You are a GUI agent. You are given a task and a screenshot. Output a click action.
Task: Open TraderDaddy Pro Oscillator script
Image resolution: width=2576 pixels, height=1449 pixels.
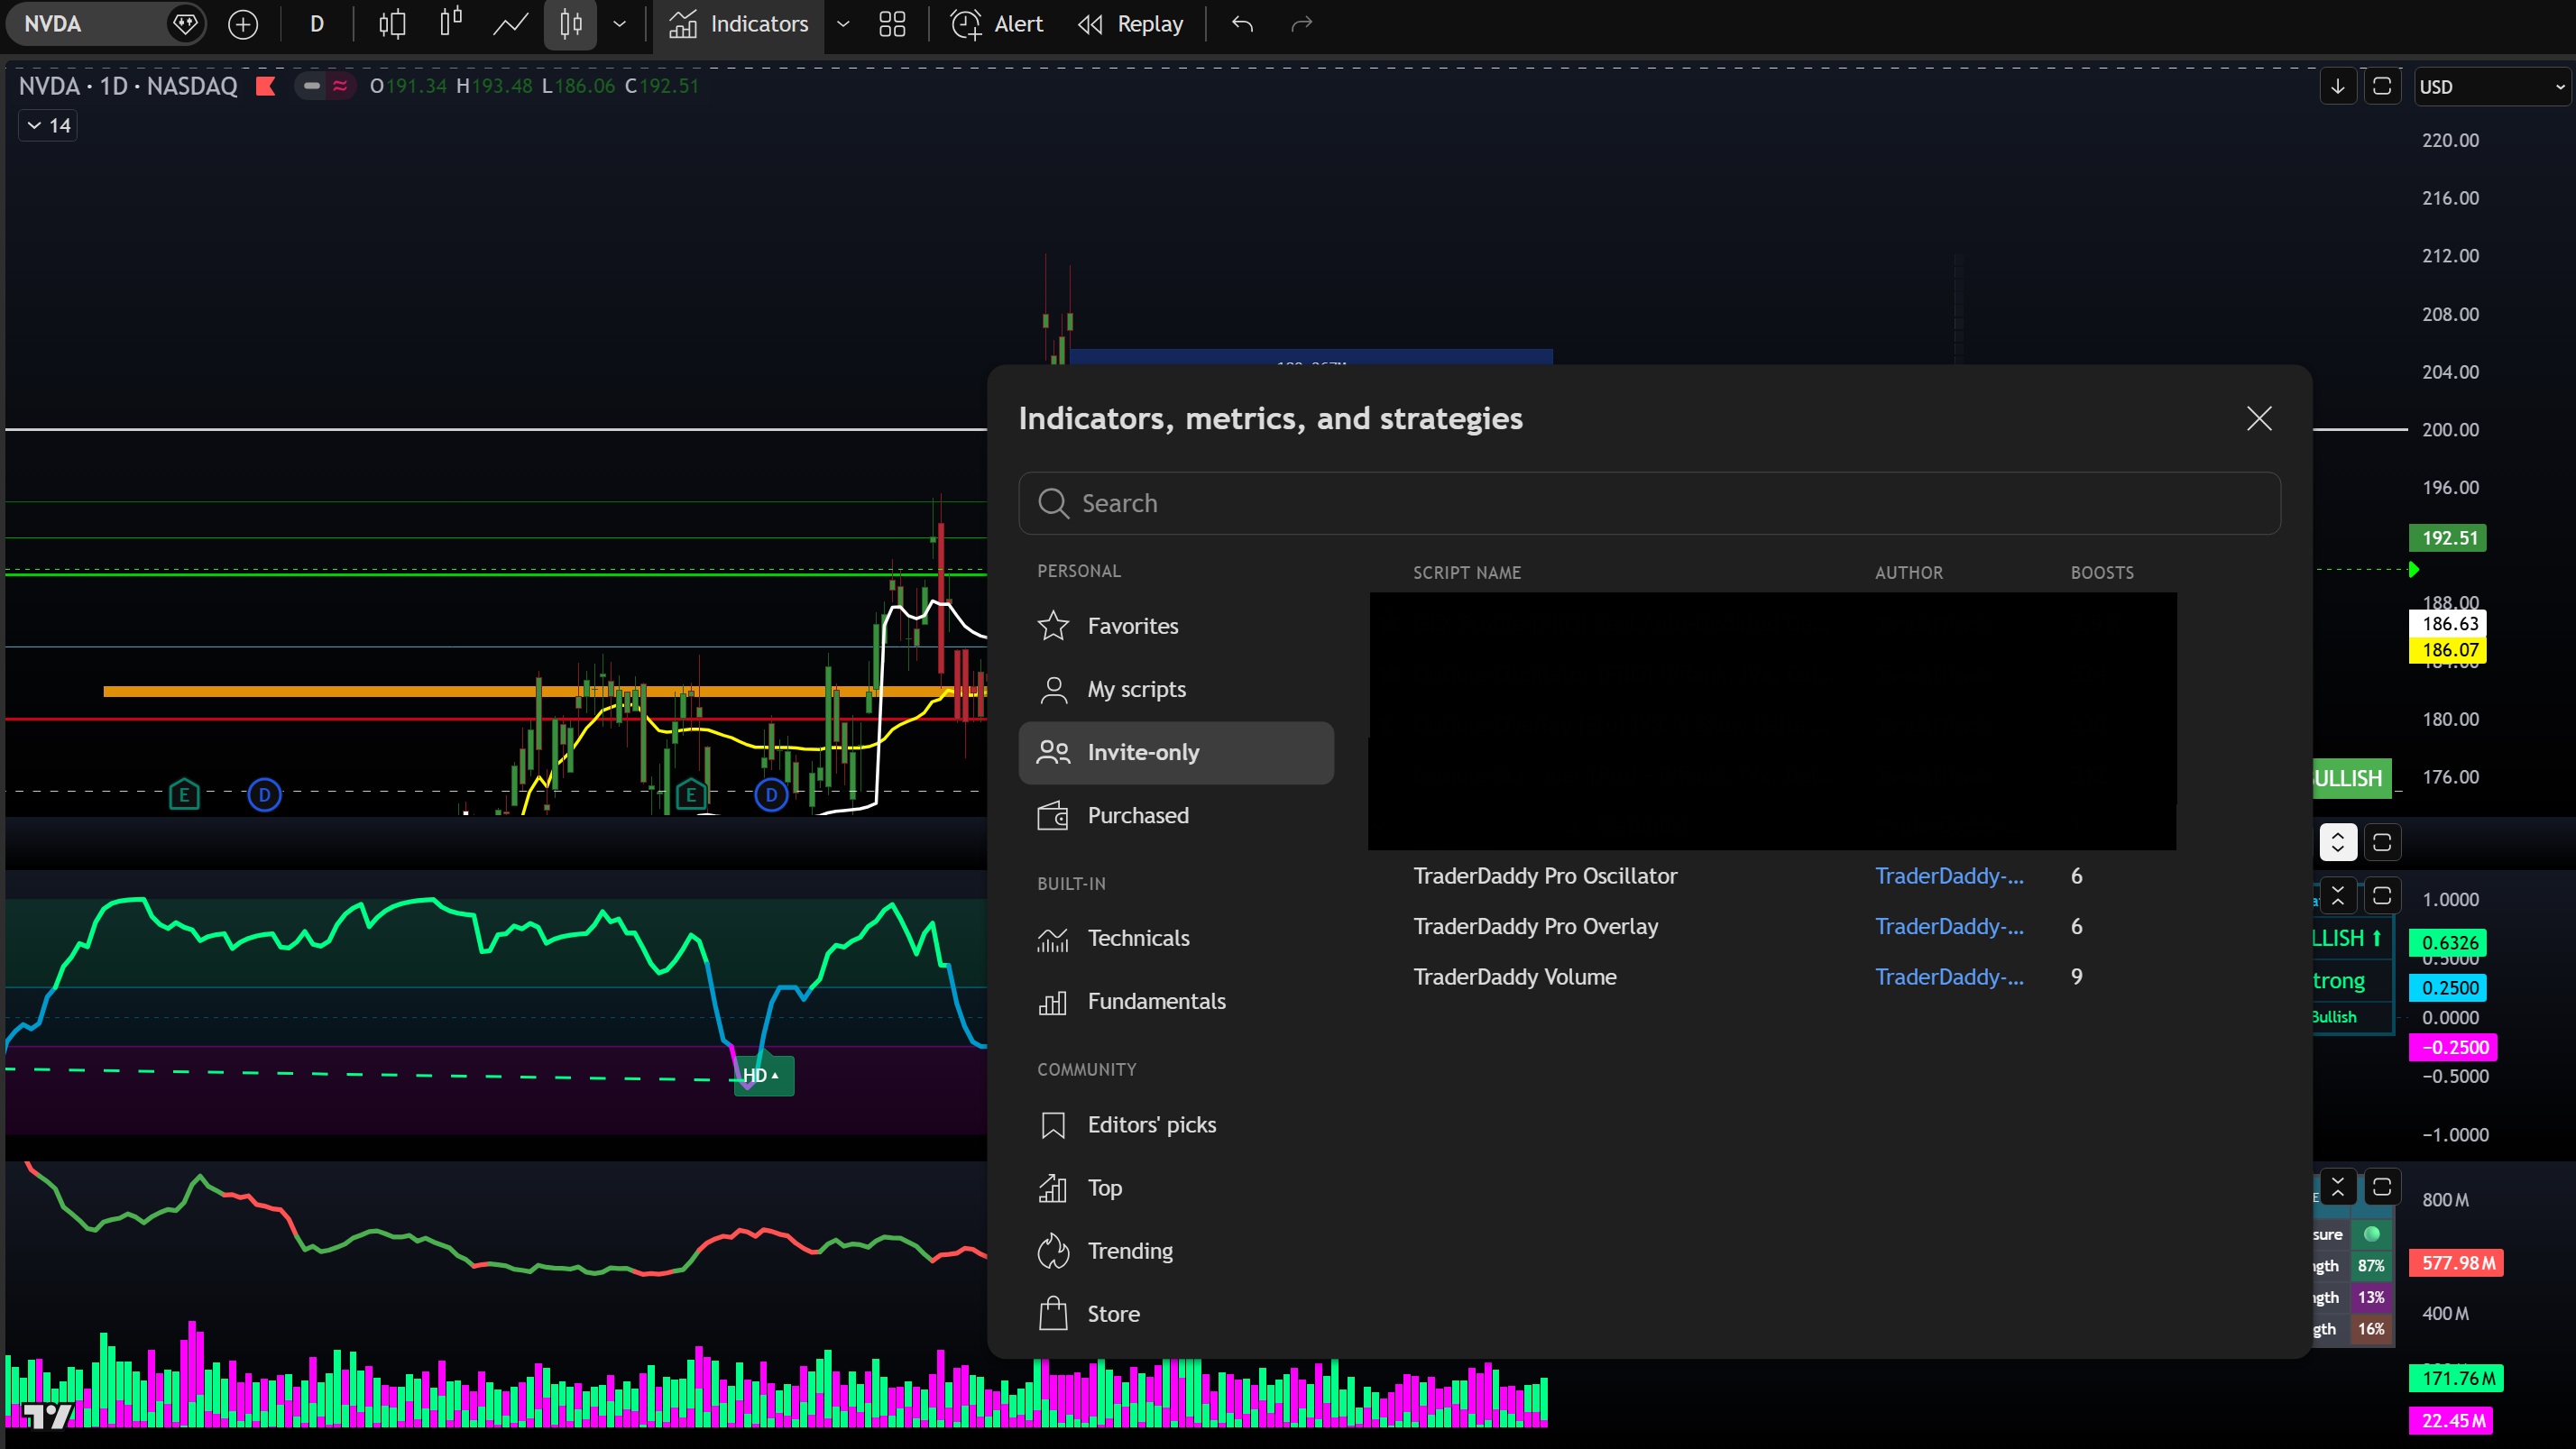[1545, 875]
